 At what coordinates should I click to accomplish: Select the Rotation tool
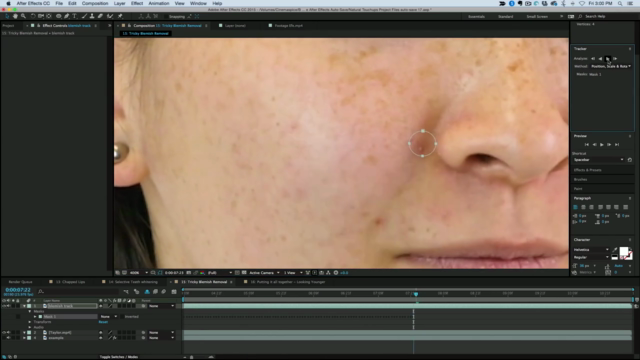click(x=33, y=16)
